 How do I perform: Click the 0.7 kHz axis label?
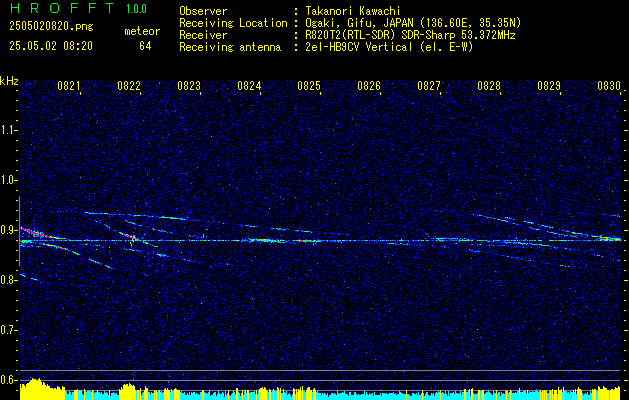(x=8, y=330)
